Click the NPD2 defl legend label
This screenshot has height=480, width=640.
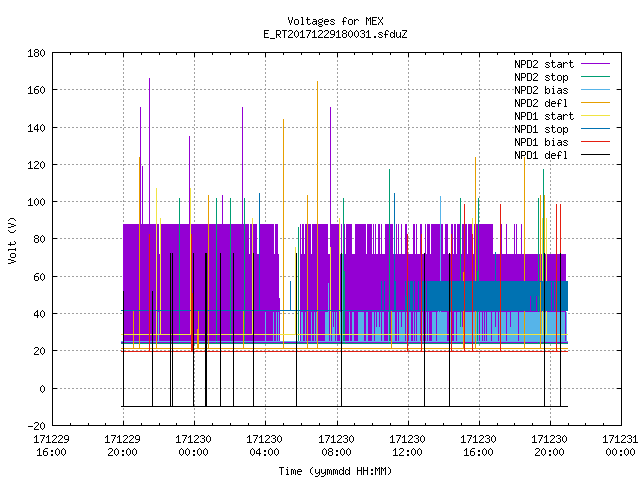tap(541, 103)
